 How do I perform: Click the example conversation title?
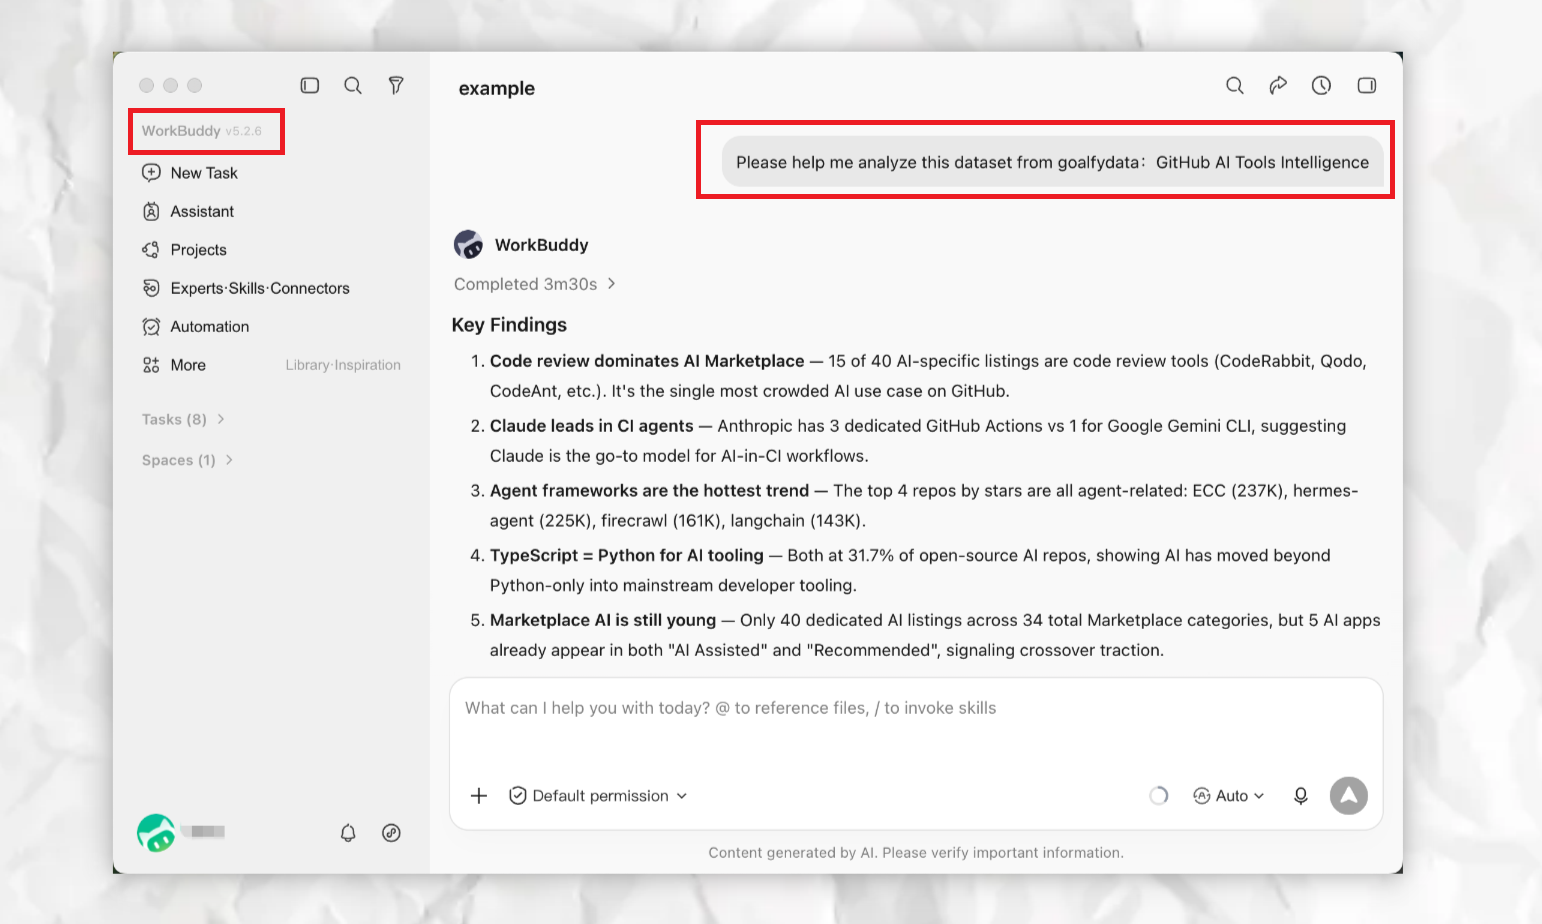497,88
